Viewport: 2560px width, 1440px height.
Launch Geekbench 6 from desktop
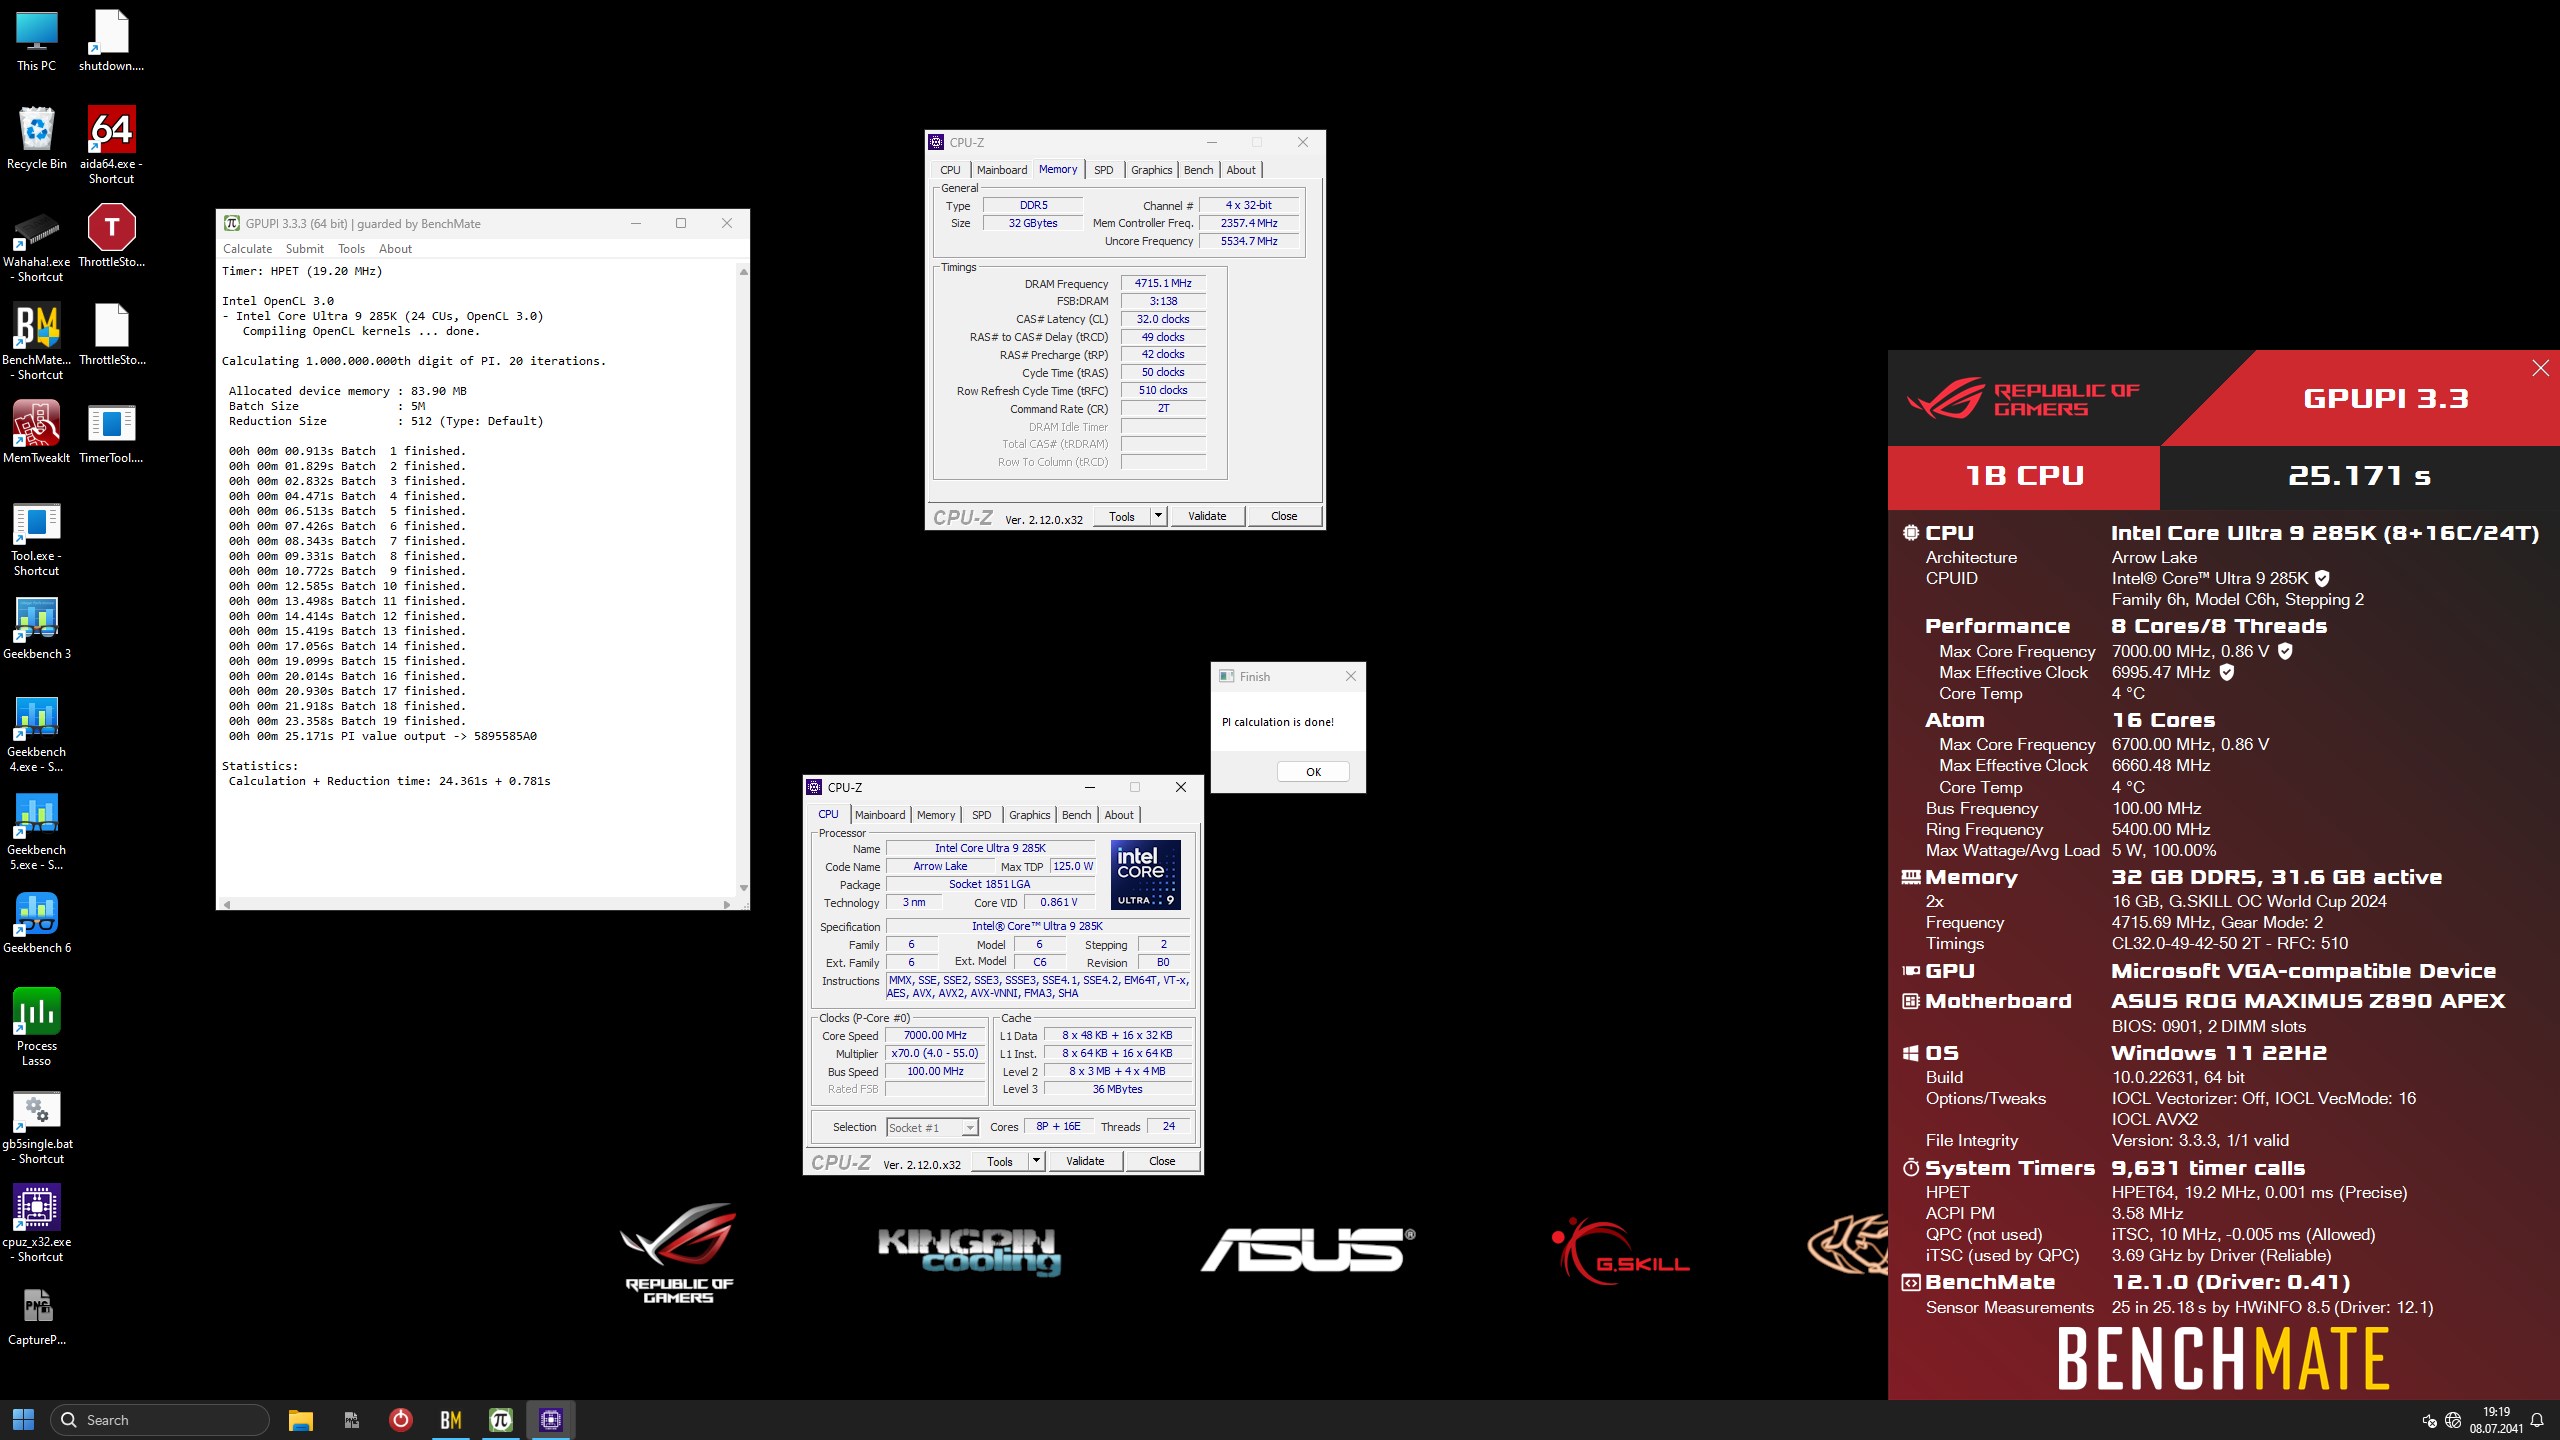point(37,923)
